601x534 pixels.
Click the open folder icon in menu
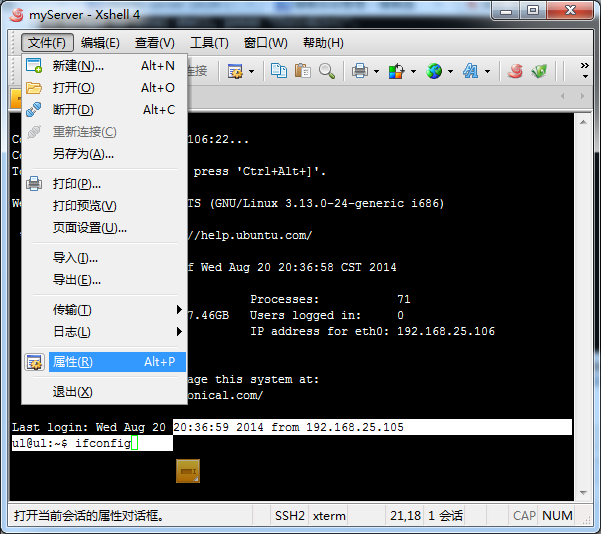[34, 88]
